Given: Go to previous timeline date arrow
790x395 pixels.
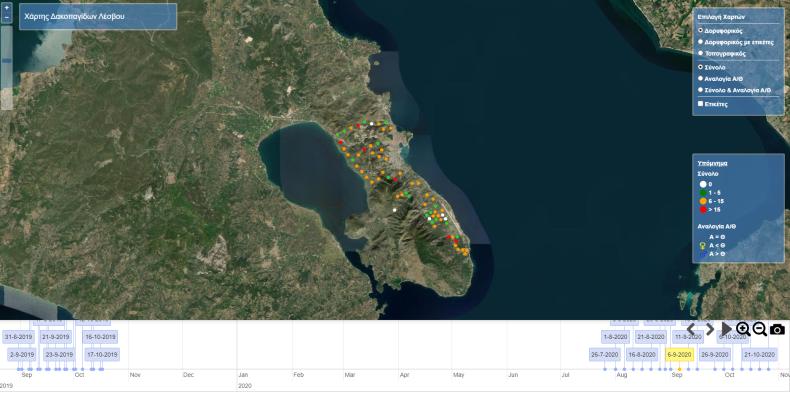Looking at the screenshot, I should [691, 329].
